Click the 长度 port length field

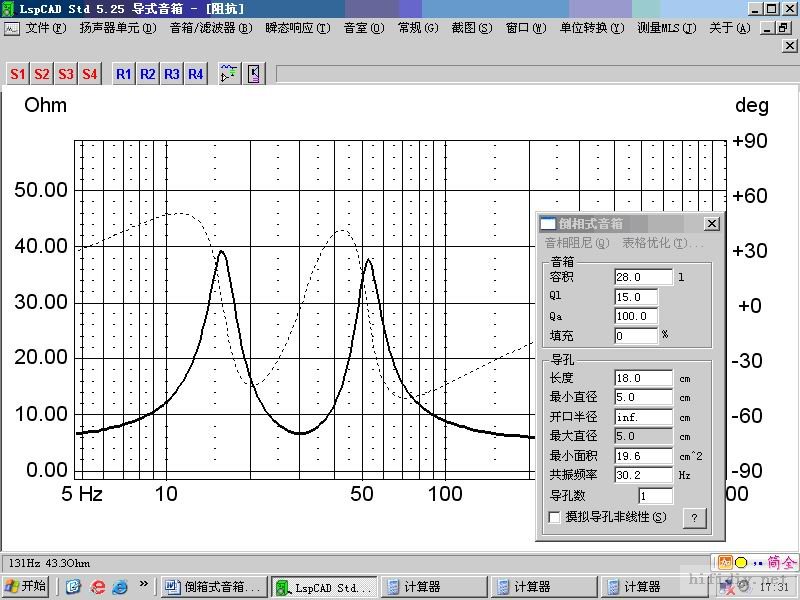(x=643, y=378)
